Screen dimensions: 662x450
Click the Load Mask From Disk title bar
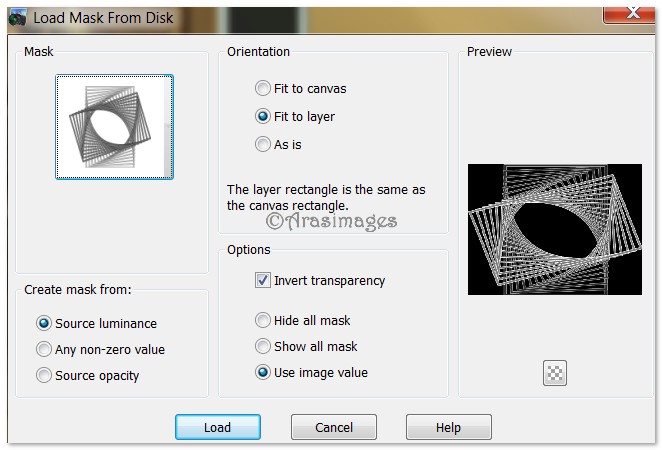300,18
